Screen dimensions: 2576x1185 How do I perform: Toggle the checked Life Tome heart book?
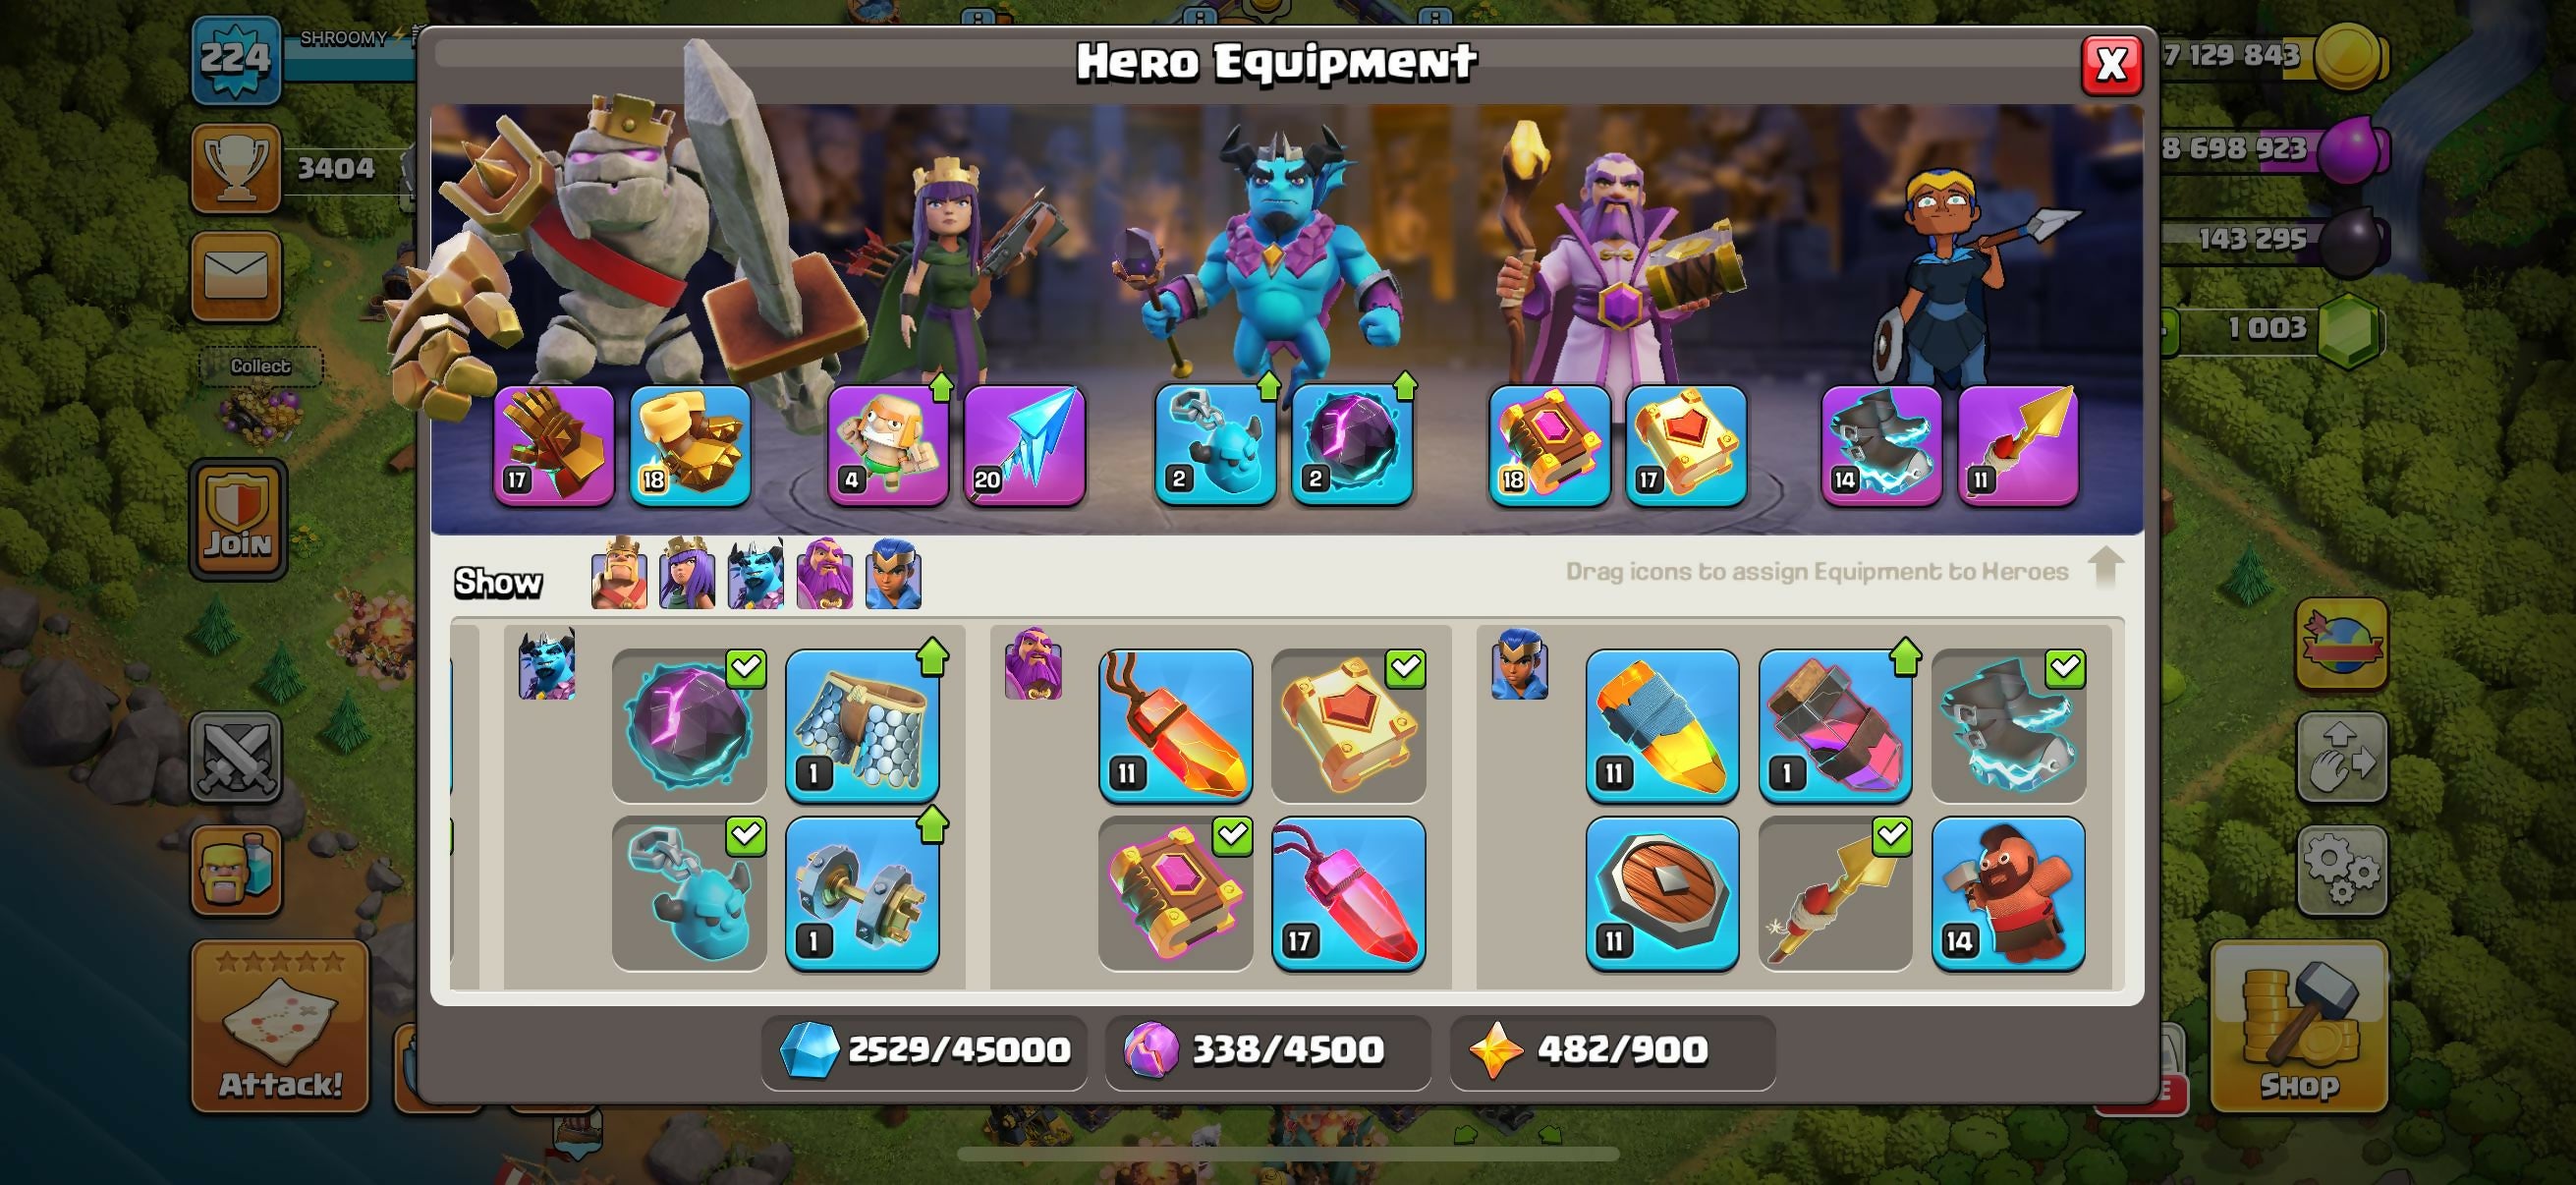(1348, 726)
